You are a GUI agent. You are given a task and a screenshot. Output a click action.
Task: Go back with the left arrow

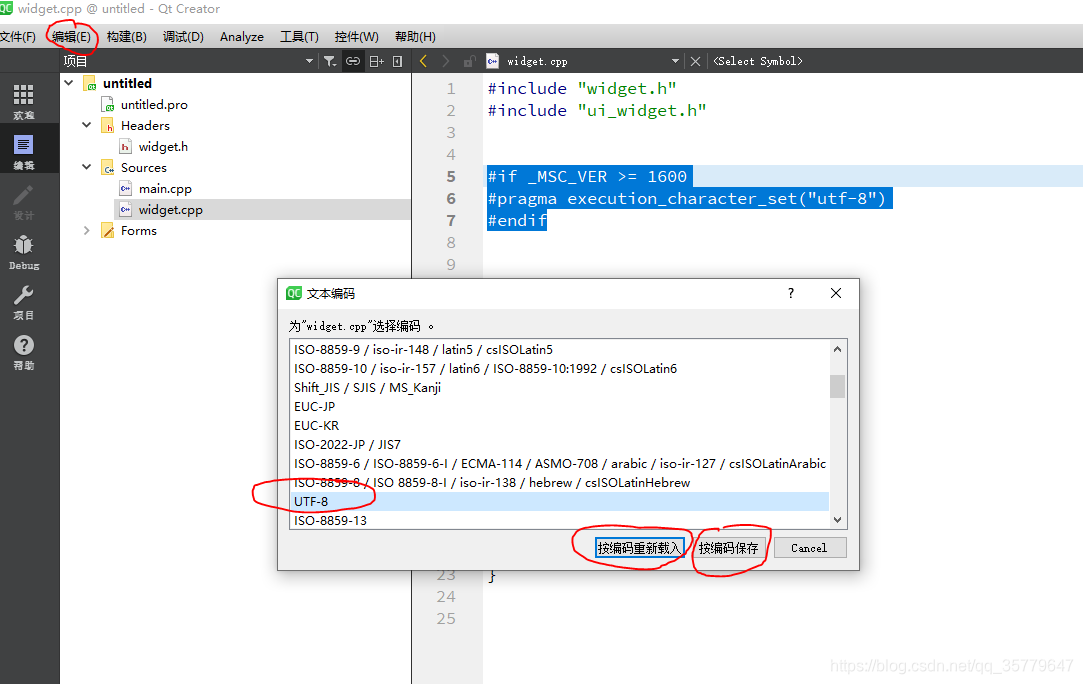point(423,61)
